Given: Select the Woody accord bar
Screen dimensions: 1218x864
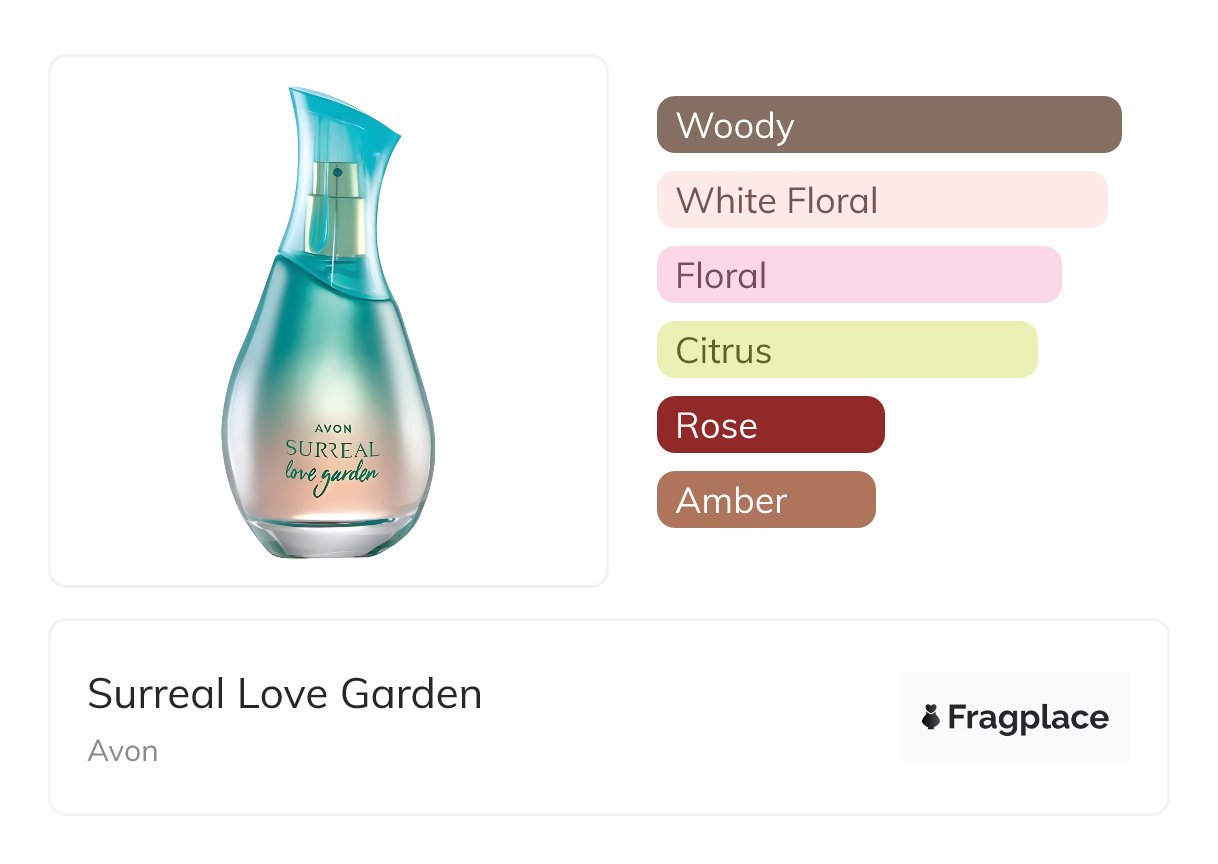Looking at the screenshot, I should click(x=888, y=125).
